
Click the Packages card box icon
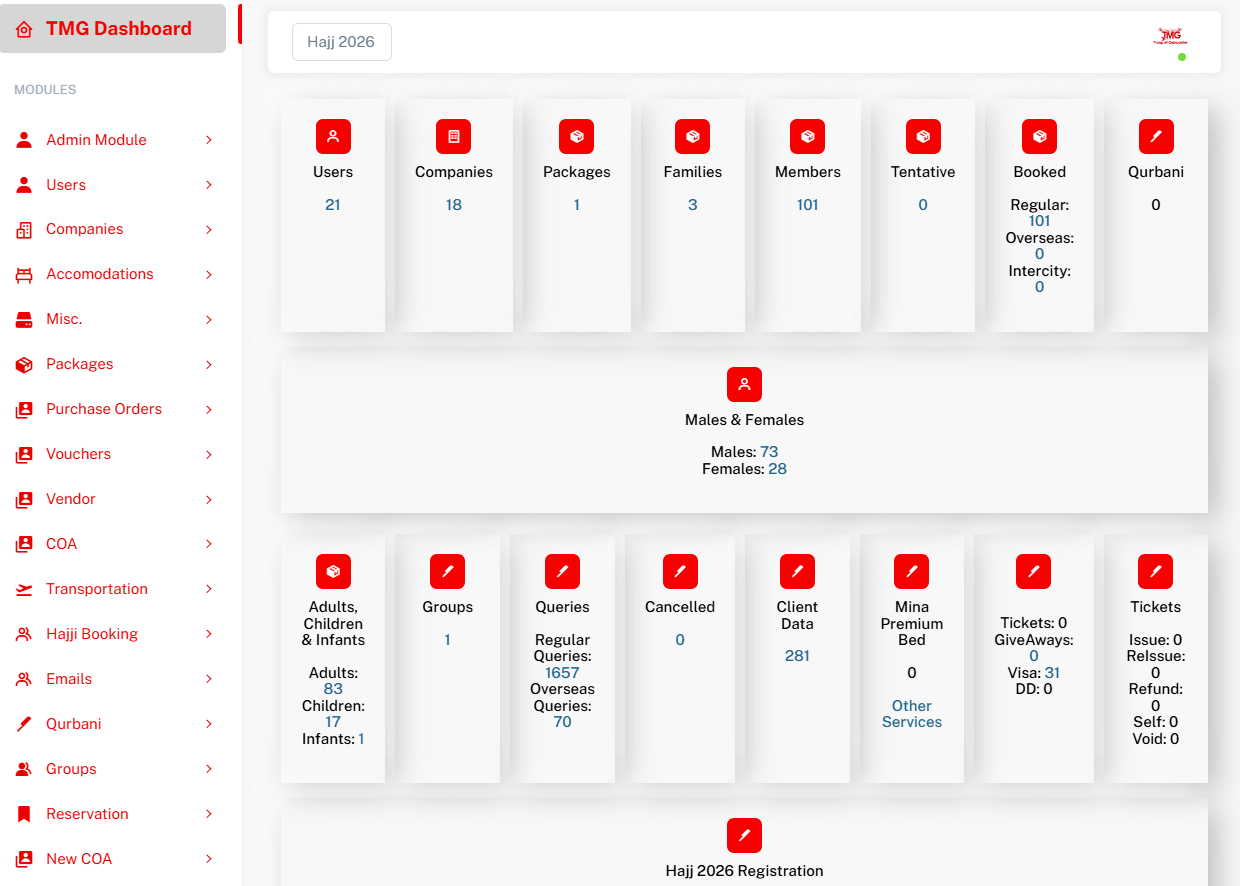click(576, 136)
